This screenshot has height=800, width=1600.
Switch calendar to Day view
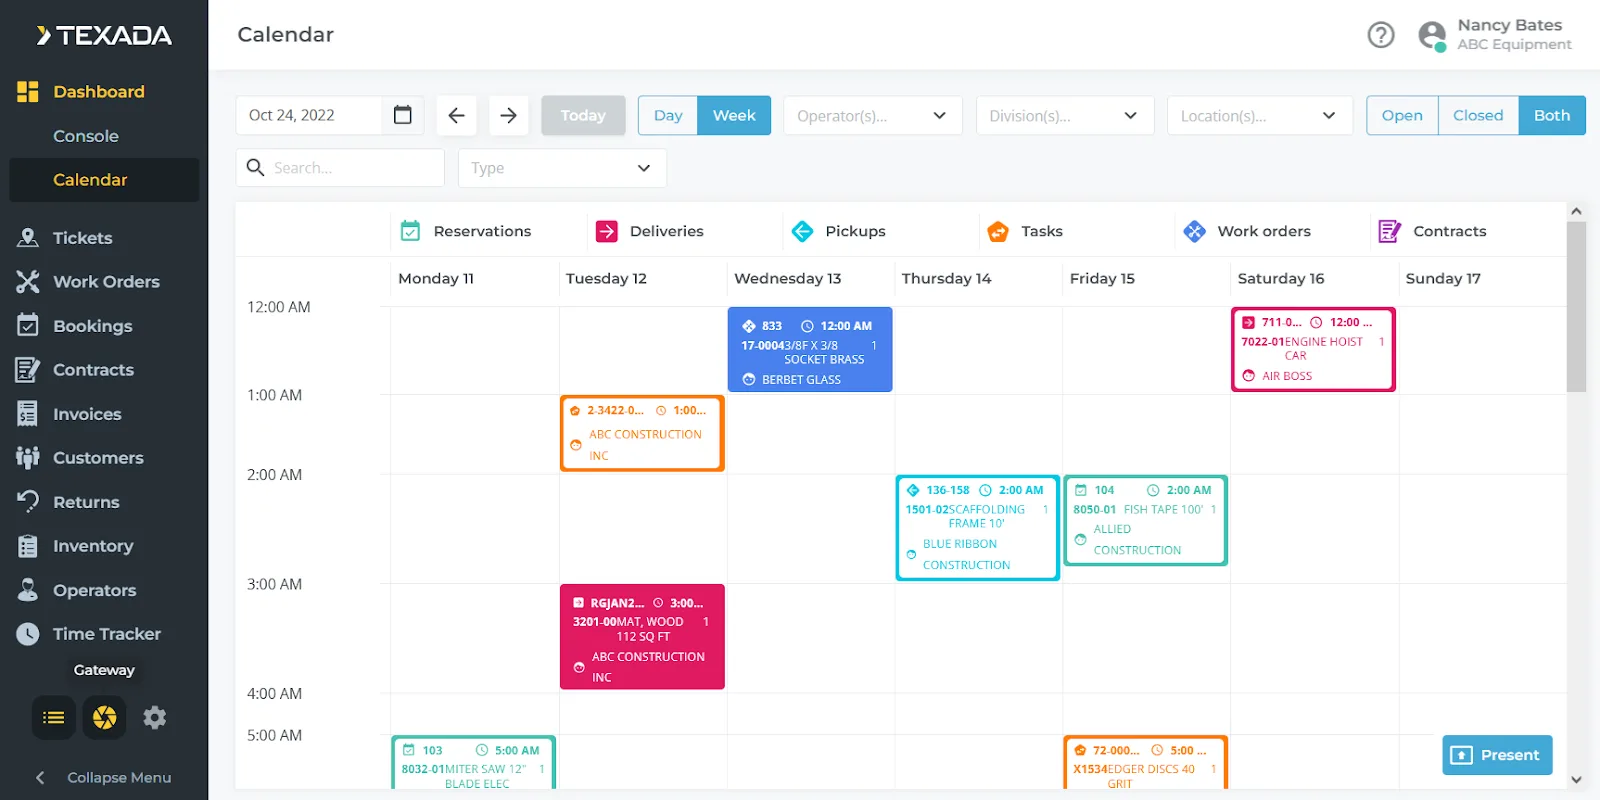tap(668, 115)
